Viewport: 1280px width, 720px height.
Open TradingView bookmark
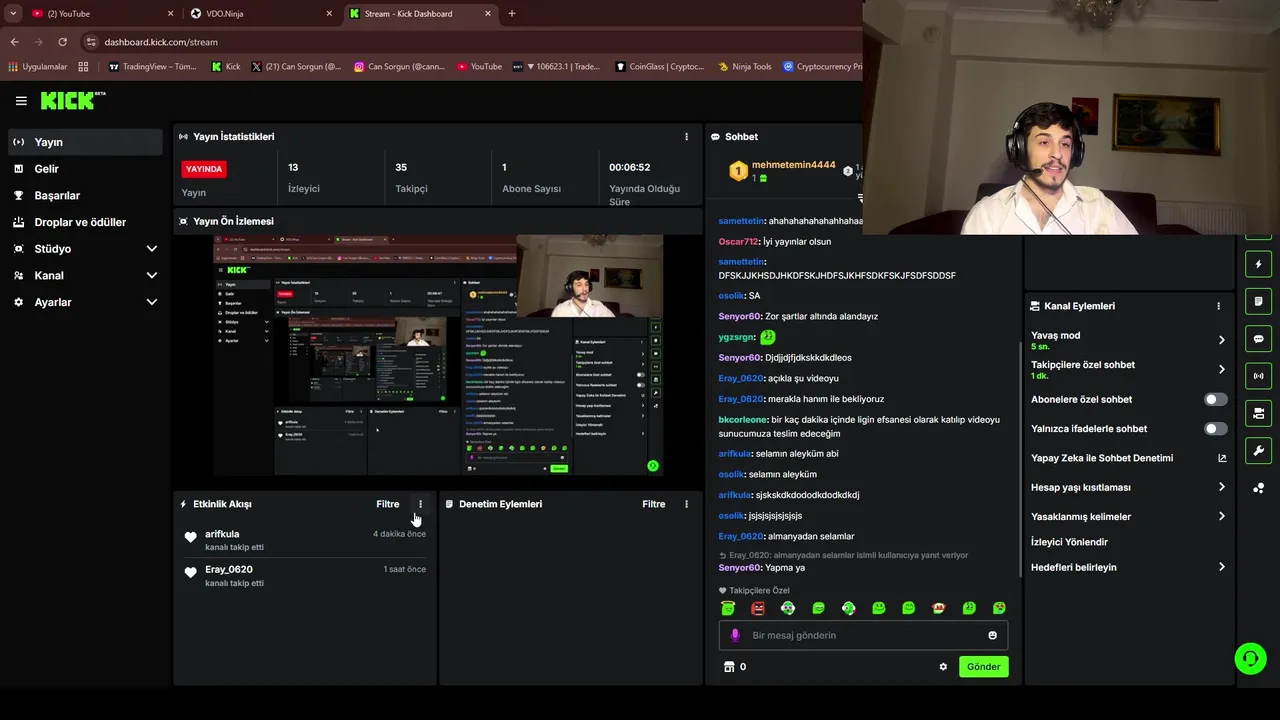pyautogui.click(x=152, y=67)
